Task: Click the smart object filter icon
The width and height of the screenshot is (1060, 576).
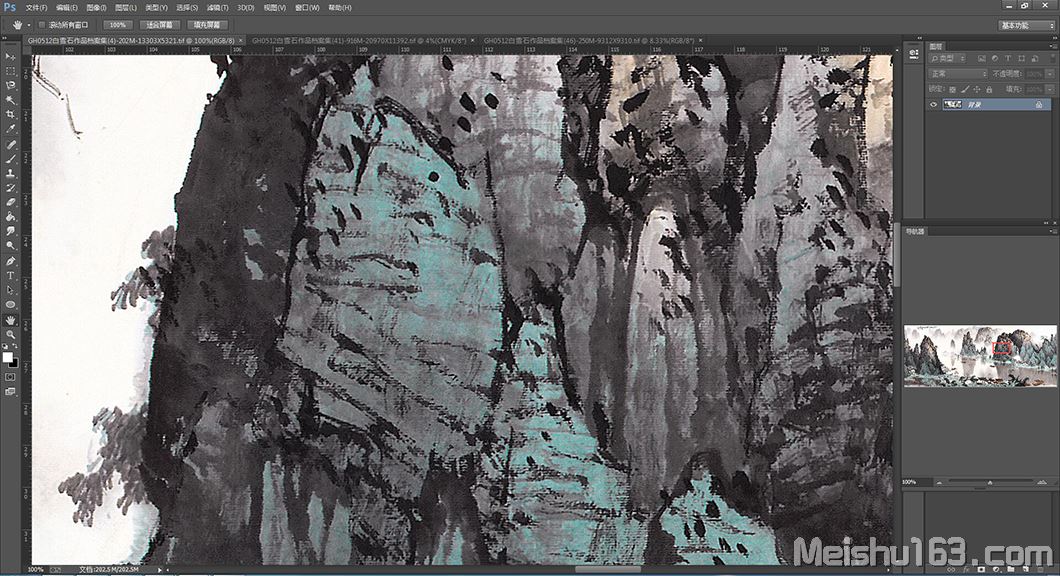Action: (1034, 59)
